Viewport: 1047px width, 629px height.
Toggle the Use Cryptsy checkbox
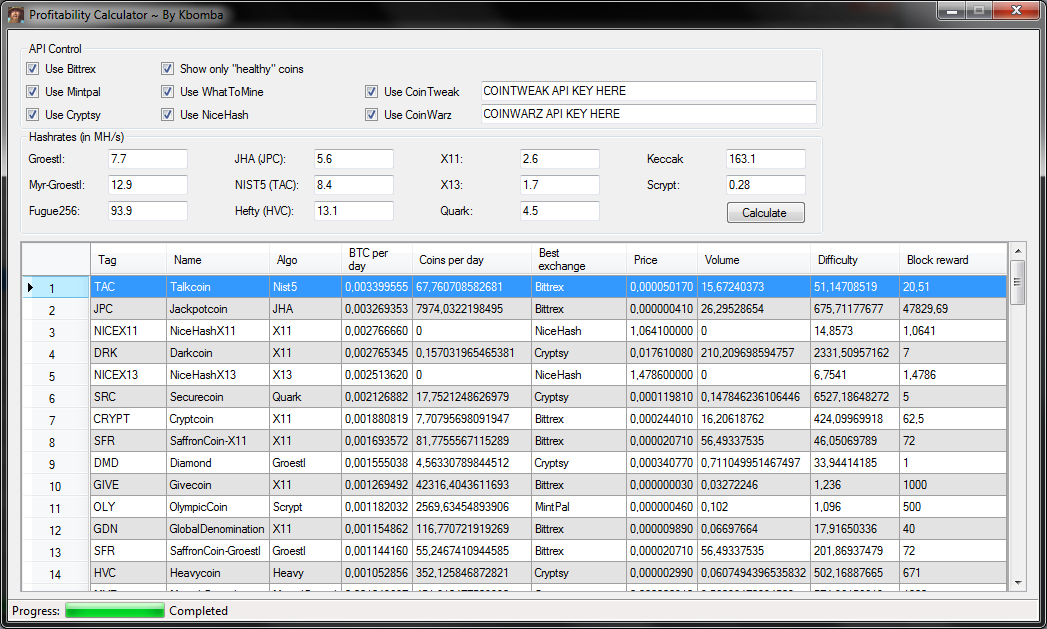[32, 115]
